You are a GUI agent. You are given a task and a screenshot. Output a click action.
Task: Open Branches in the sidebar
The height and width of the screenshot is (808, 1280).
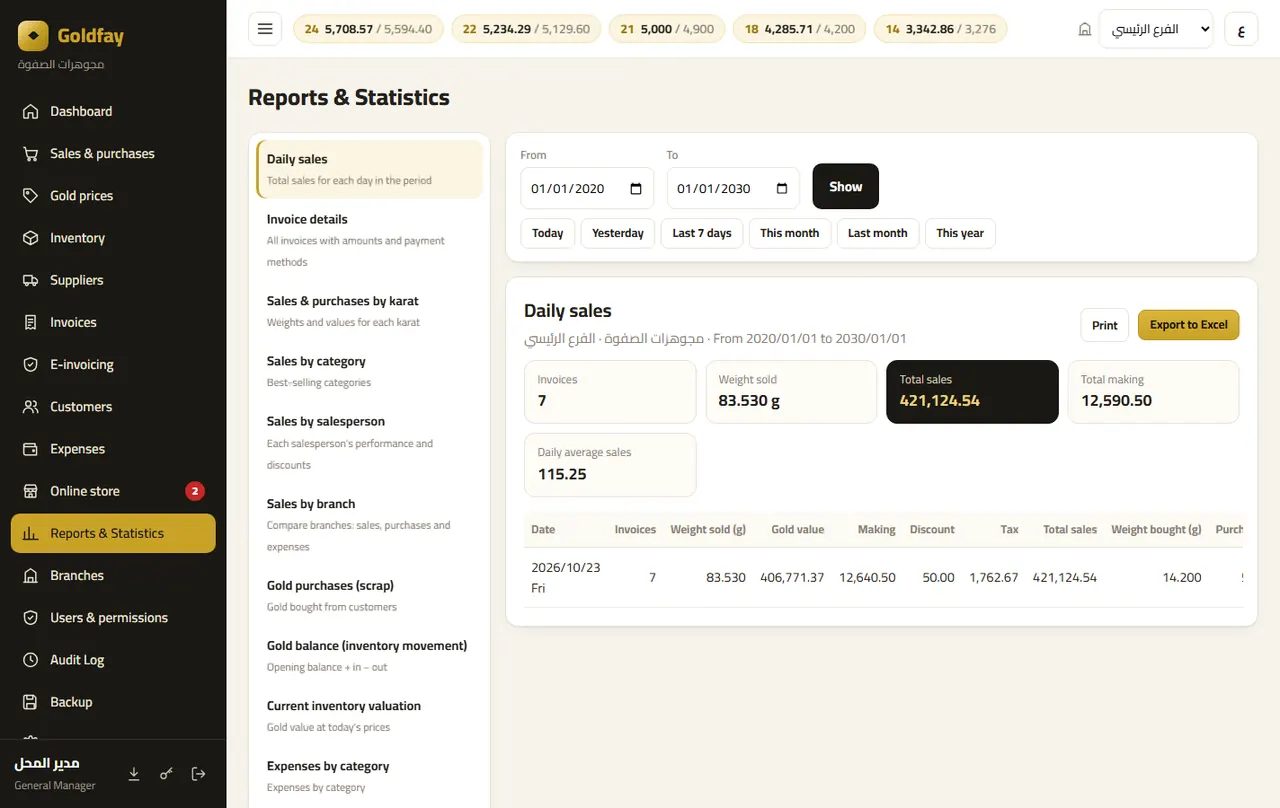[113, 575]
